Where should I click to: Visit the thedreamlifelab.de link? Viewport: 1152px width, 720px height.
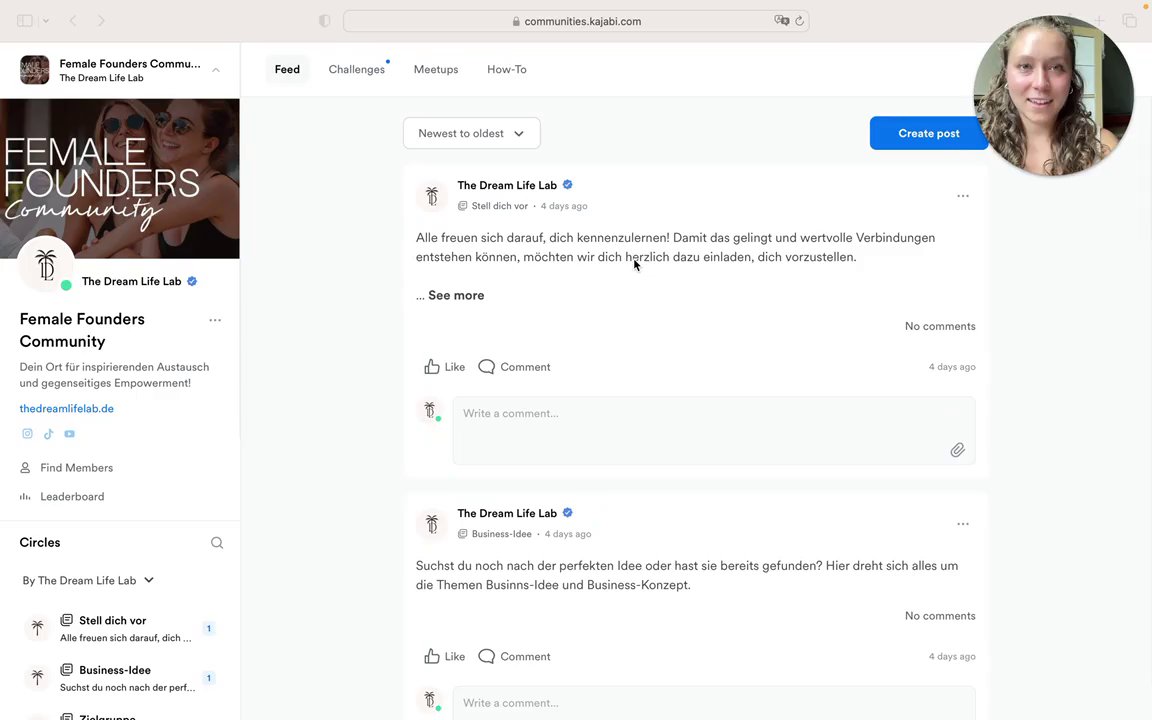[66, 408]
